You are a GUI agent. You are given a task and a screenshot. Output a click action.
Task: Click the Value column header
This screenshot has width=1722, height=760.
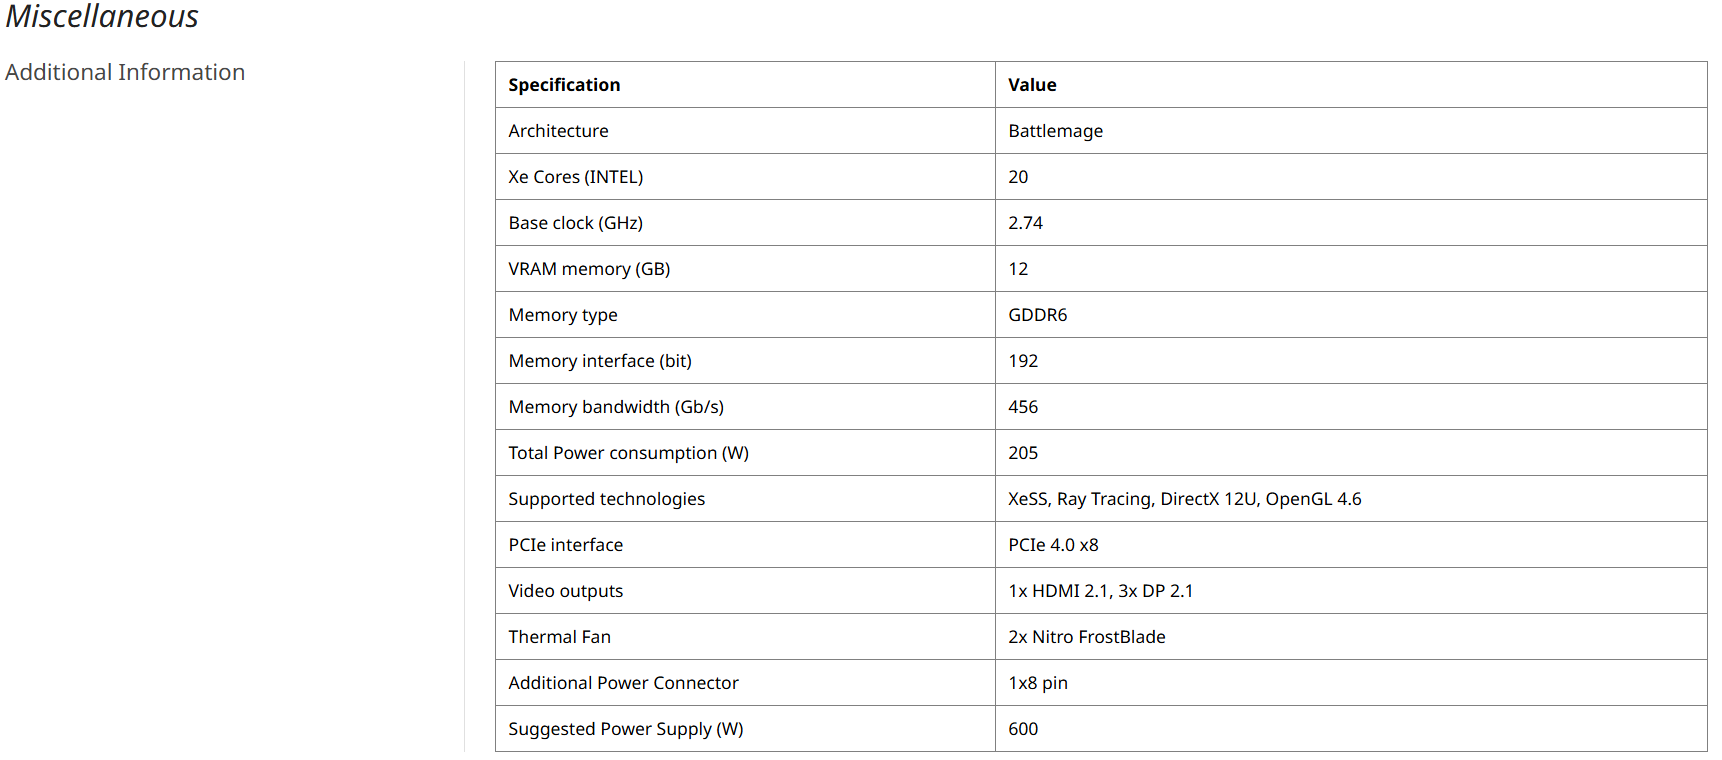coord(1032,85)
